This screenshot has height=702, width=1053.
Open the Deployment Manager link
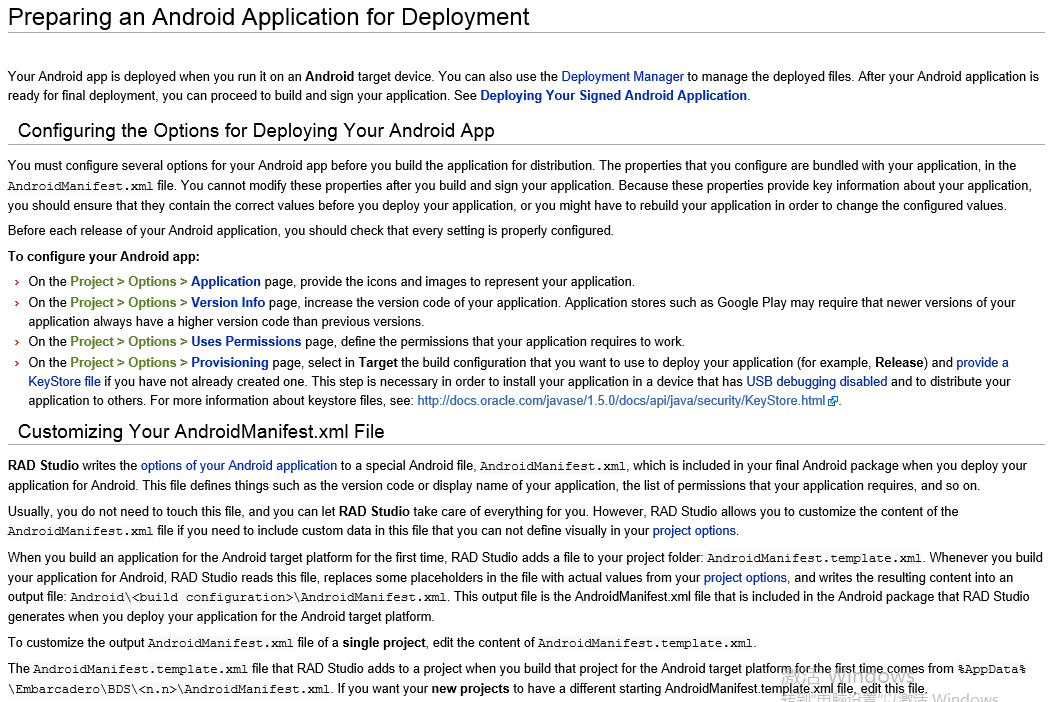coord(623,77)
